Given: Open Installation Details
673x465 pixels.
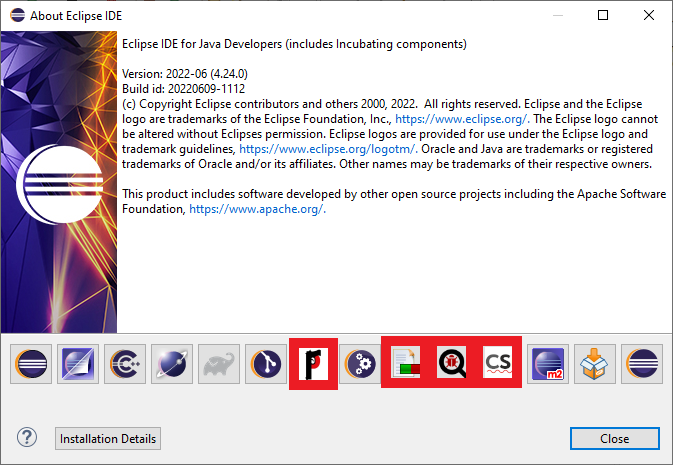Looking at the screenshot, I should pos(108,438).
